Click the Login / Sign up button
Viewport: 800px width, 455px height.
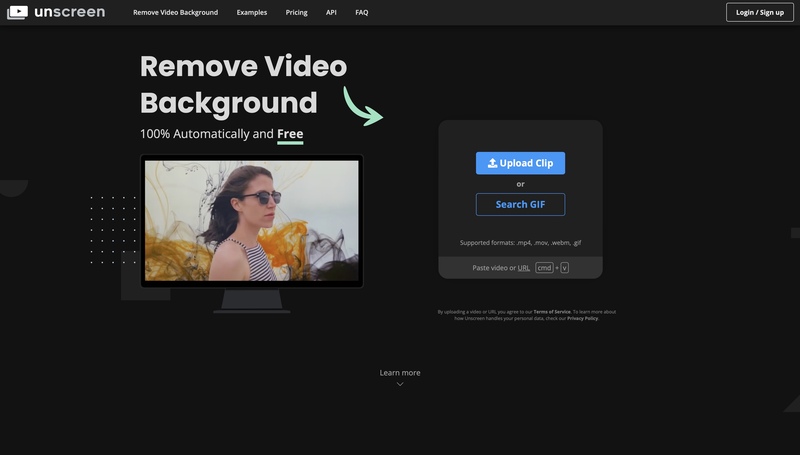(760, 12)
